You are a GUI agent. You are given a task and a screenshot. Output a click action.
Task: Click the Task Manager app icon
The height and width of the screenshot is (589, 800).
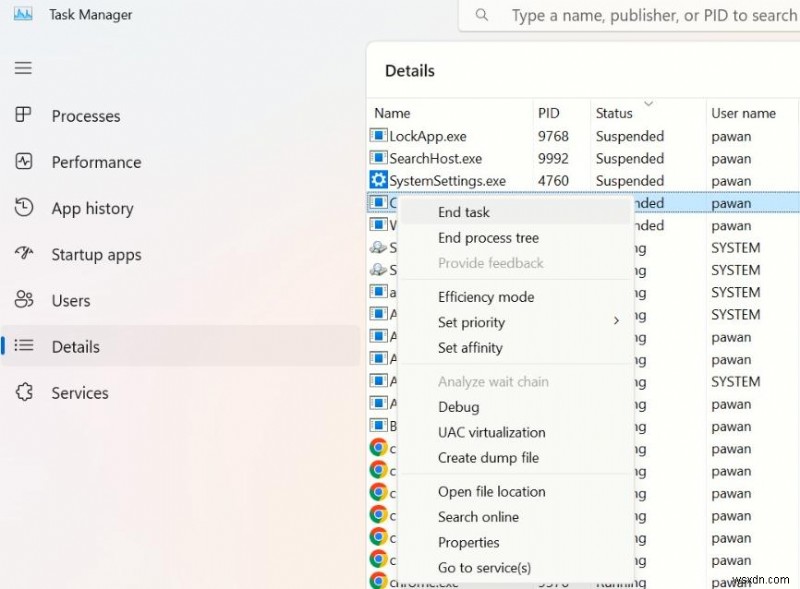(23, 13)
